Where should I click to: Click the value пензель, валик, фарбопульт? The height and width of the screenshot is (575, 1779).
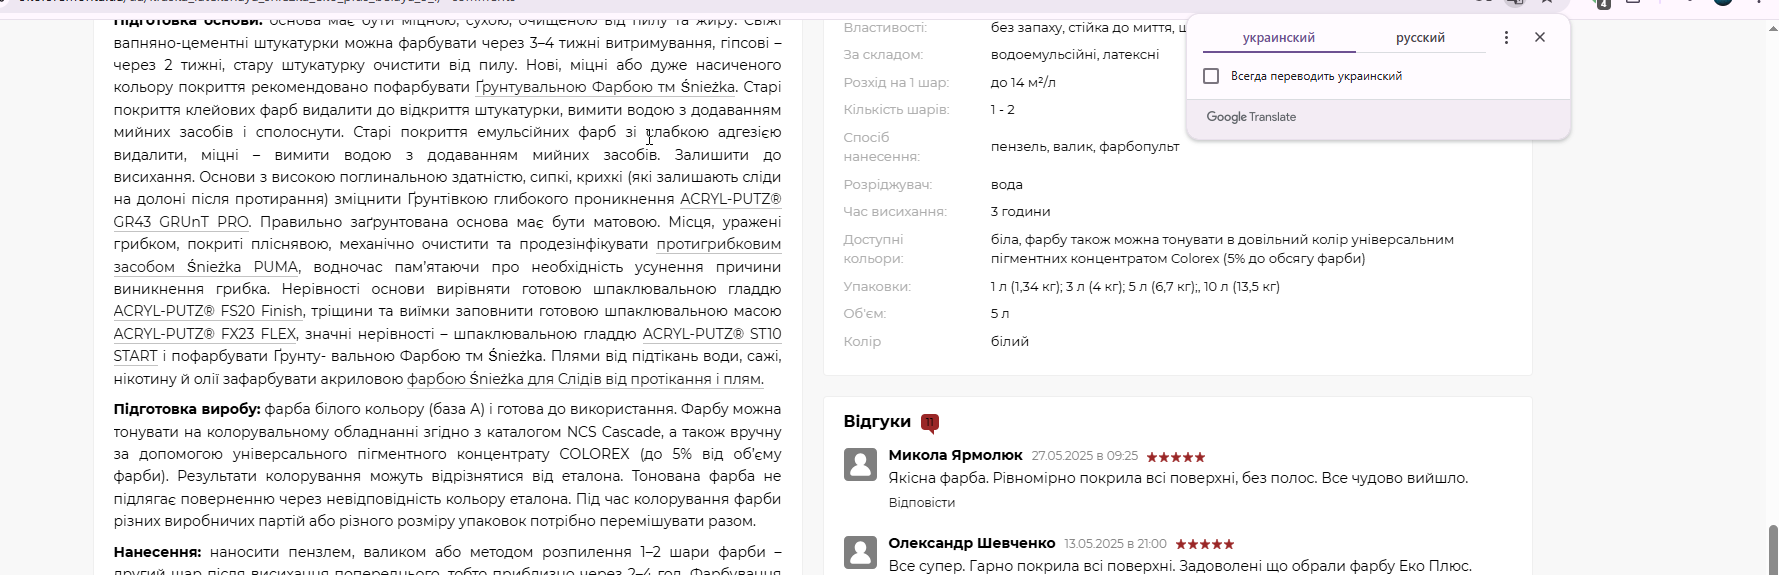tap(1085, 147)
